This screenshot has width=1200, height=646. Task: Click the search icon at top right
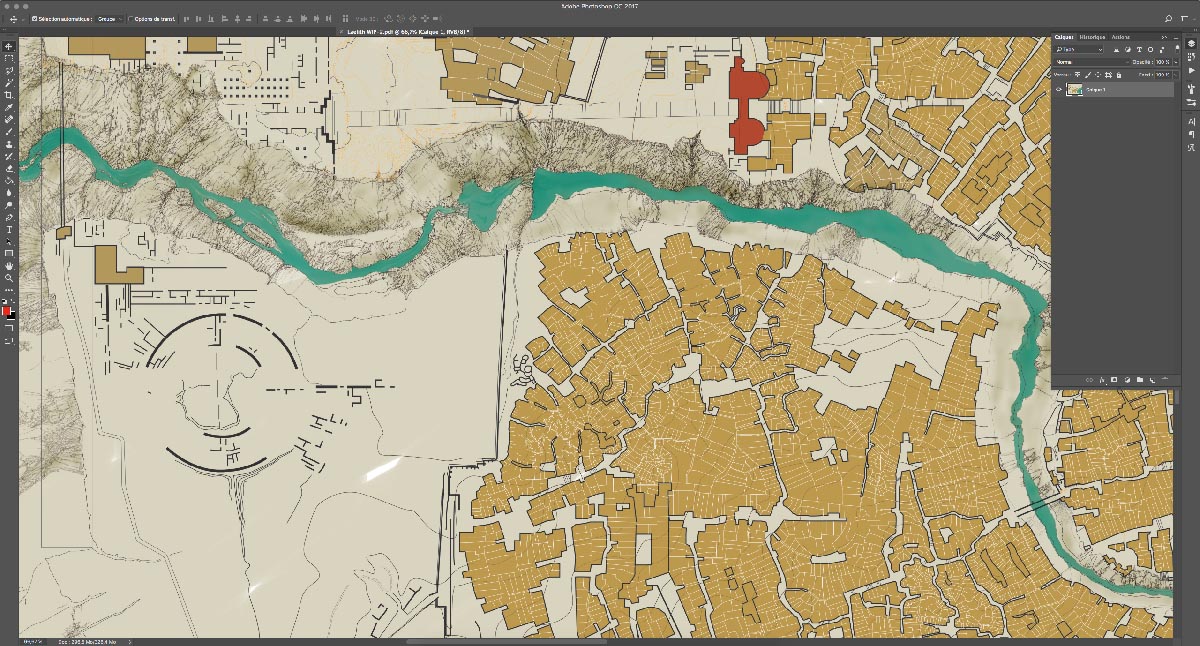coord(1169,19)
